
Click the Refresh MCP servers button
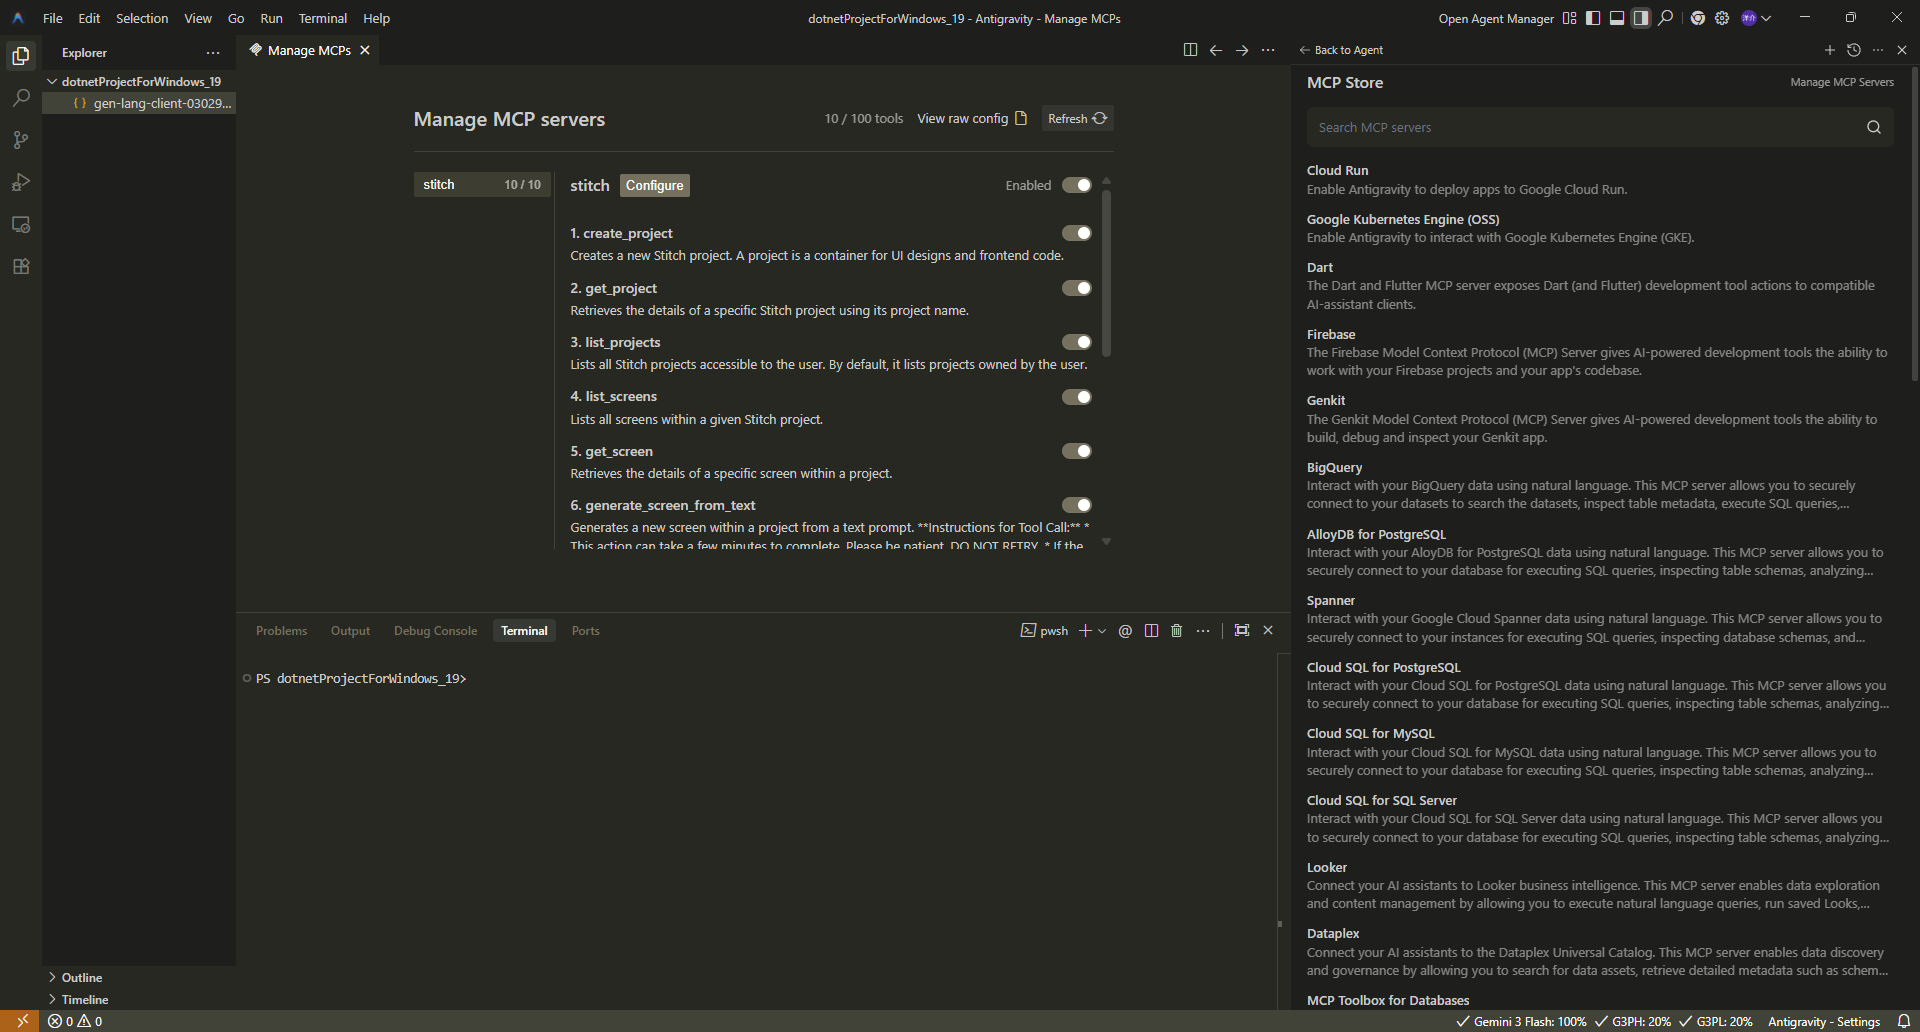click(x=1077, y=118)
